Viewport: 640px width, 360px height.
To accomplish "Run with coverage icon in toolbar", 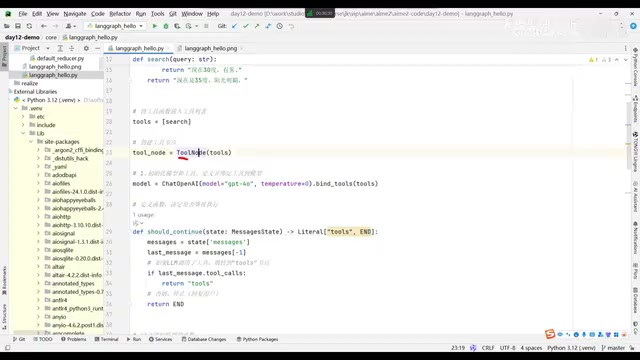I will click(x=177, y=26).
